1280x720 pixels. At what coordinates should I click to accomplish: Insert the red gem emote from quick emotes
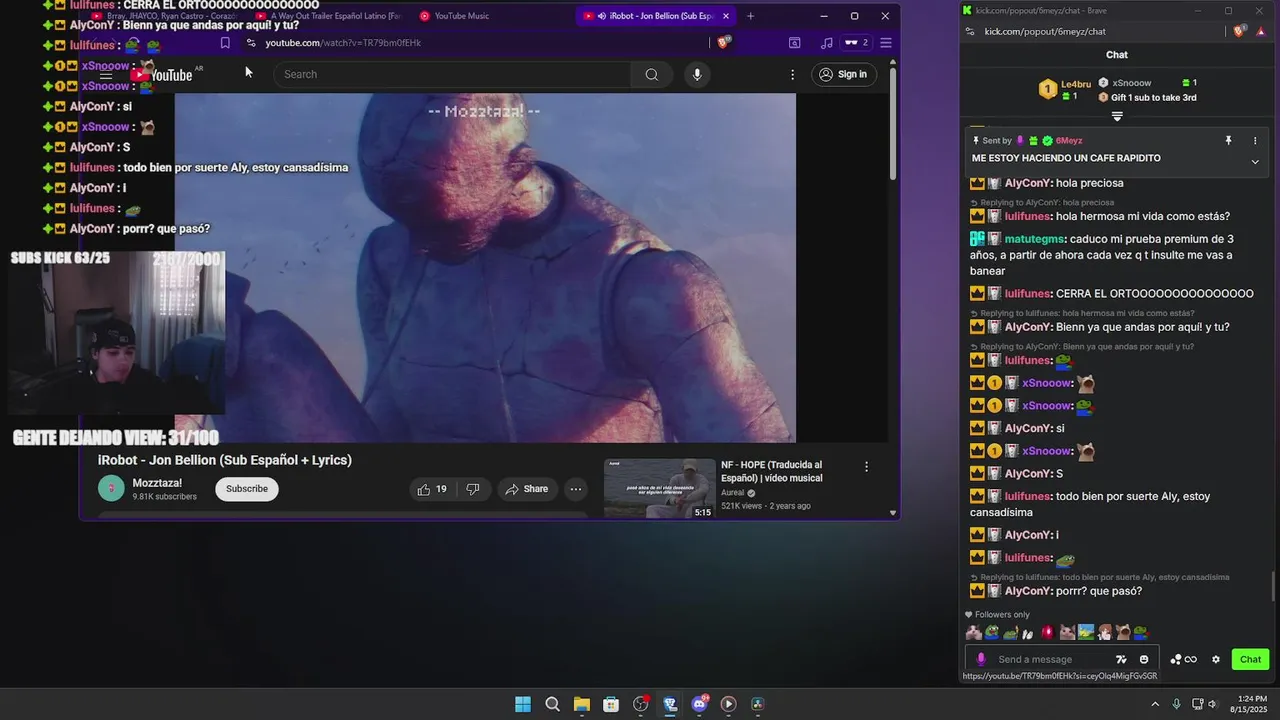click(x=1047, y=632)
